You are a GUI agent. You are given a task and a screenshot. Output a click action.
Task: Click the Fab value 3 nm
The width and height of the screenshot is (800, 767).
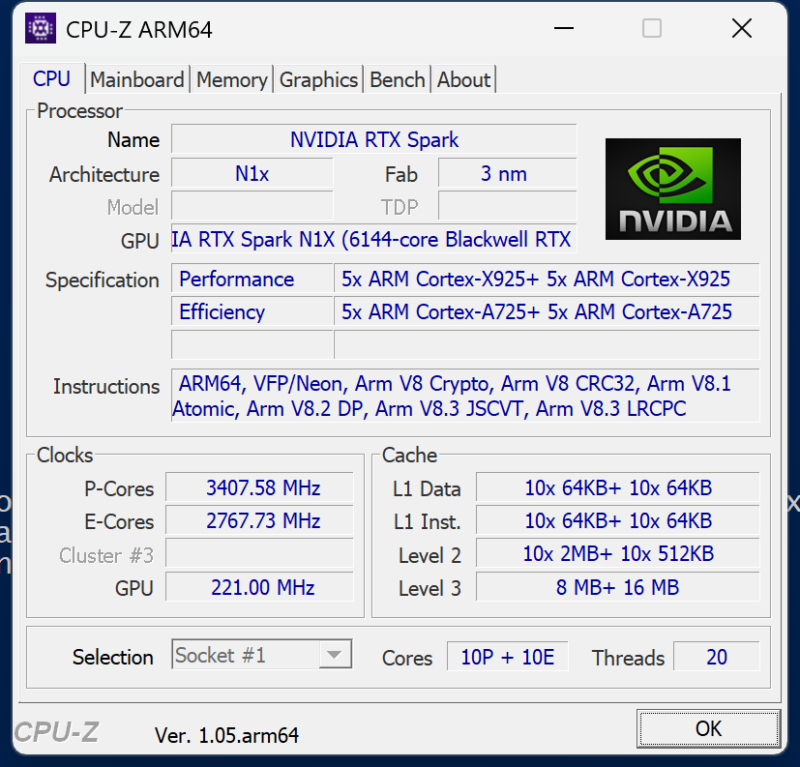[x=507, y=174]
